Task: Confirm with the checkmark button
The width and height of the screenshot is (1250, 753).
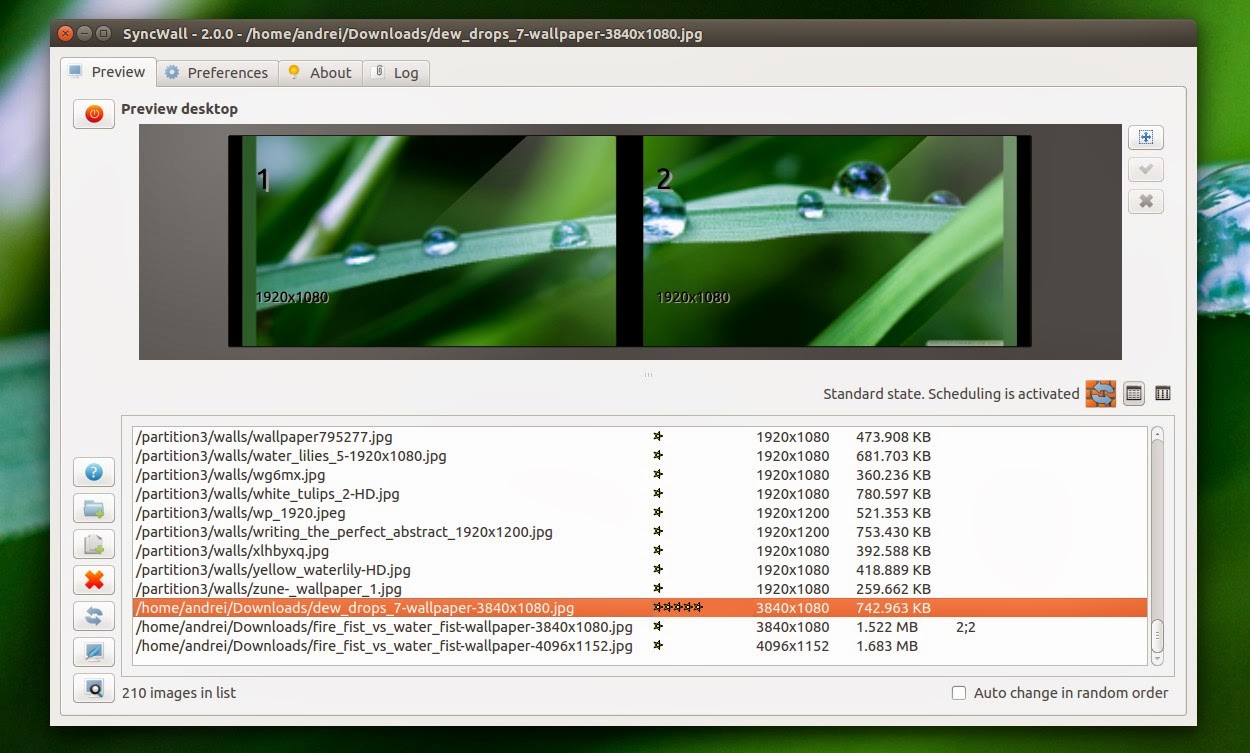Action: pyautogui.click(x=1146, y=169)
